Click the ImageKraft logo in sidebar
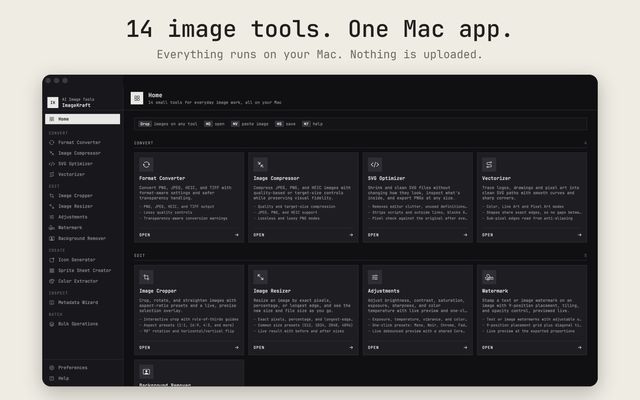The width and height of the screenshot is (640, 400). 53,102
